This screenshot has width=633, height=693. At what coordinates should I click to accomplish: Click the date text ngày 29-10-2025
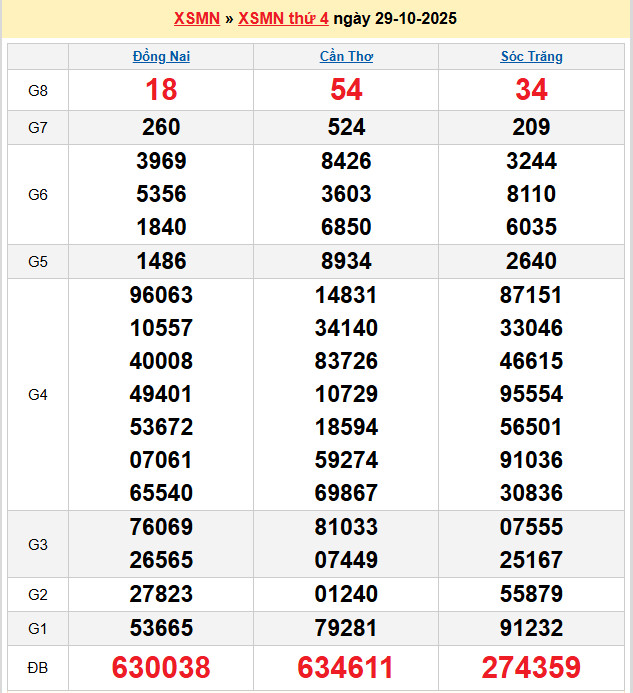click(x=395, y=19)
